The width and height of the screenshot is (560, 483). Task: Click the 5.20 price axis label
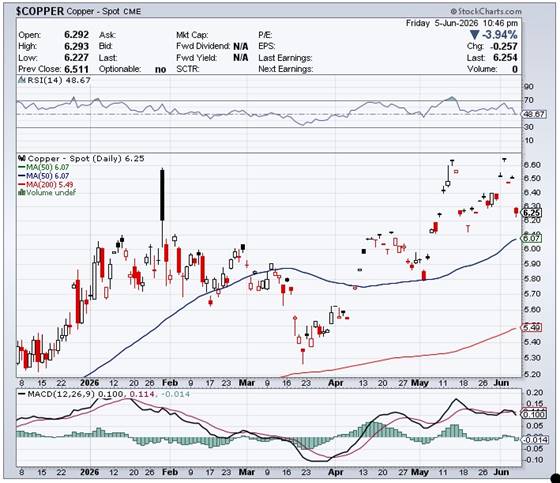(532, 374)
